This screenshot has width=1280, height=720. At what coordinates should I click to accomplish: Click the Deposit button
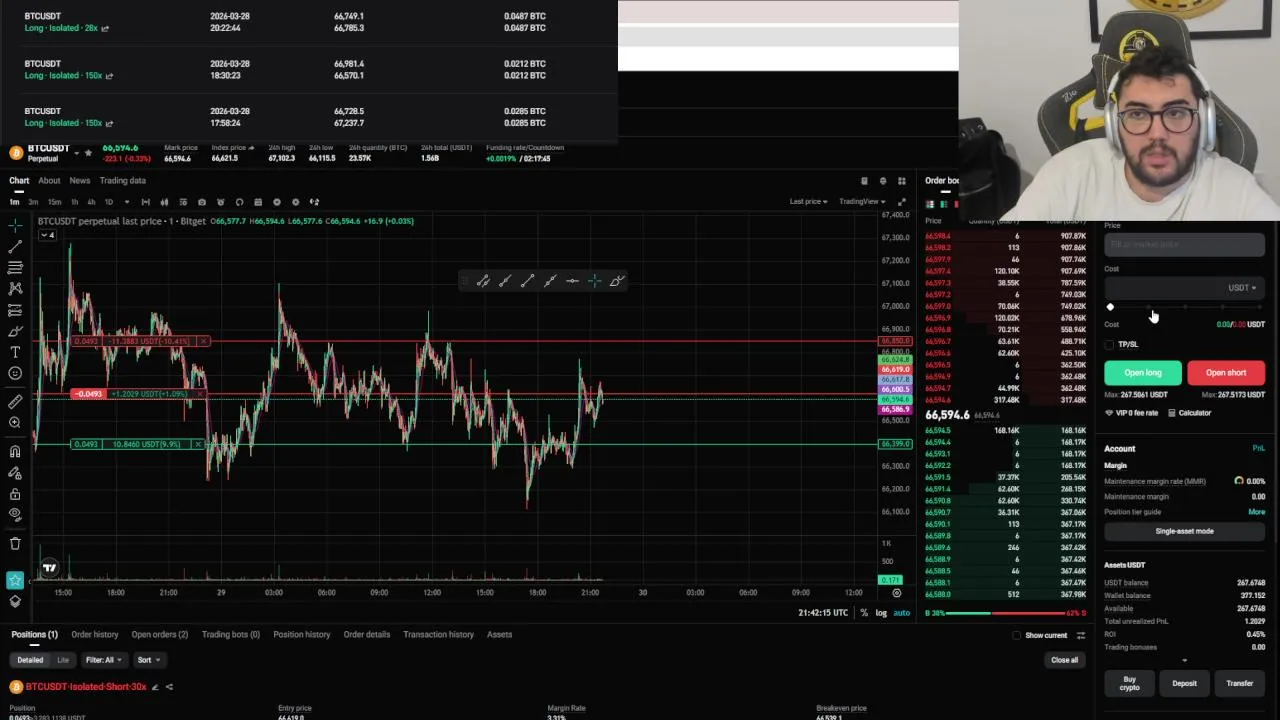(1185, 684)
